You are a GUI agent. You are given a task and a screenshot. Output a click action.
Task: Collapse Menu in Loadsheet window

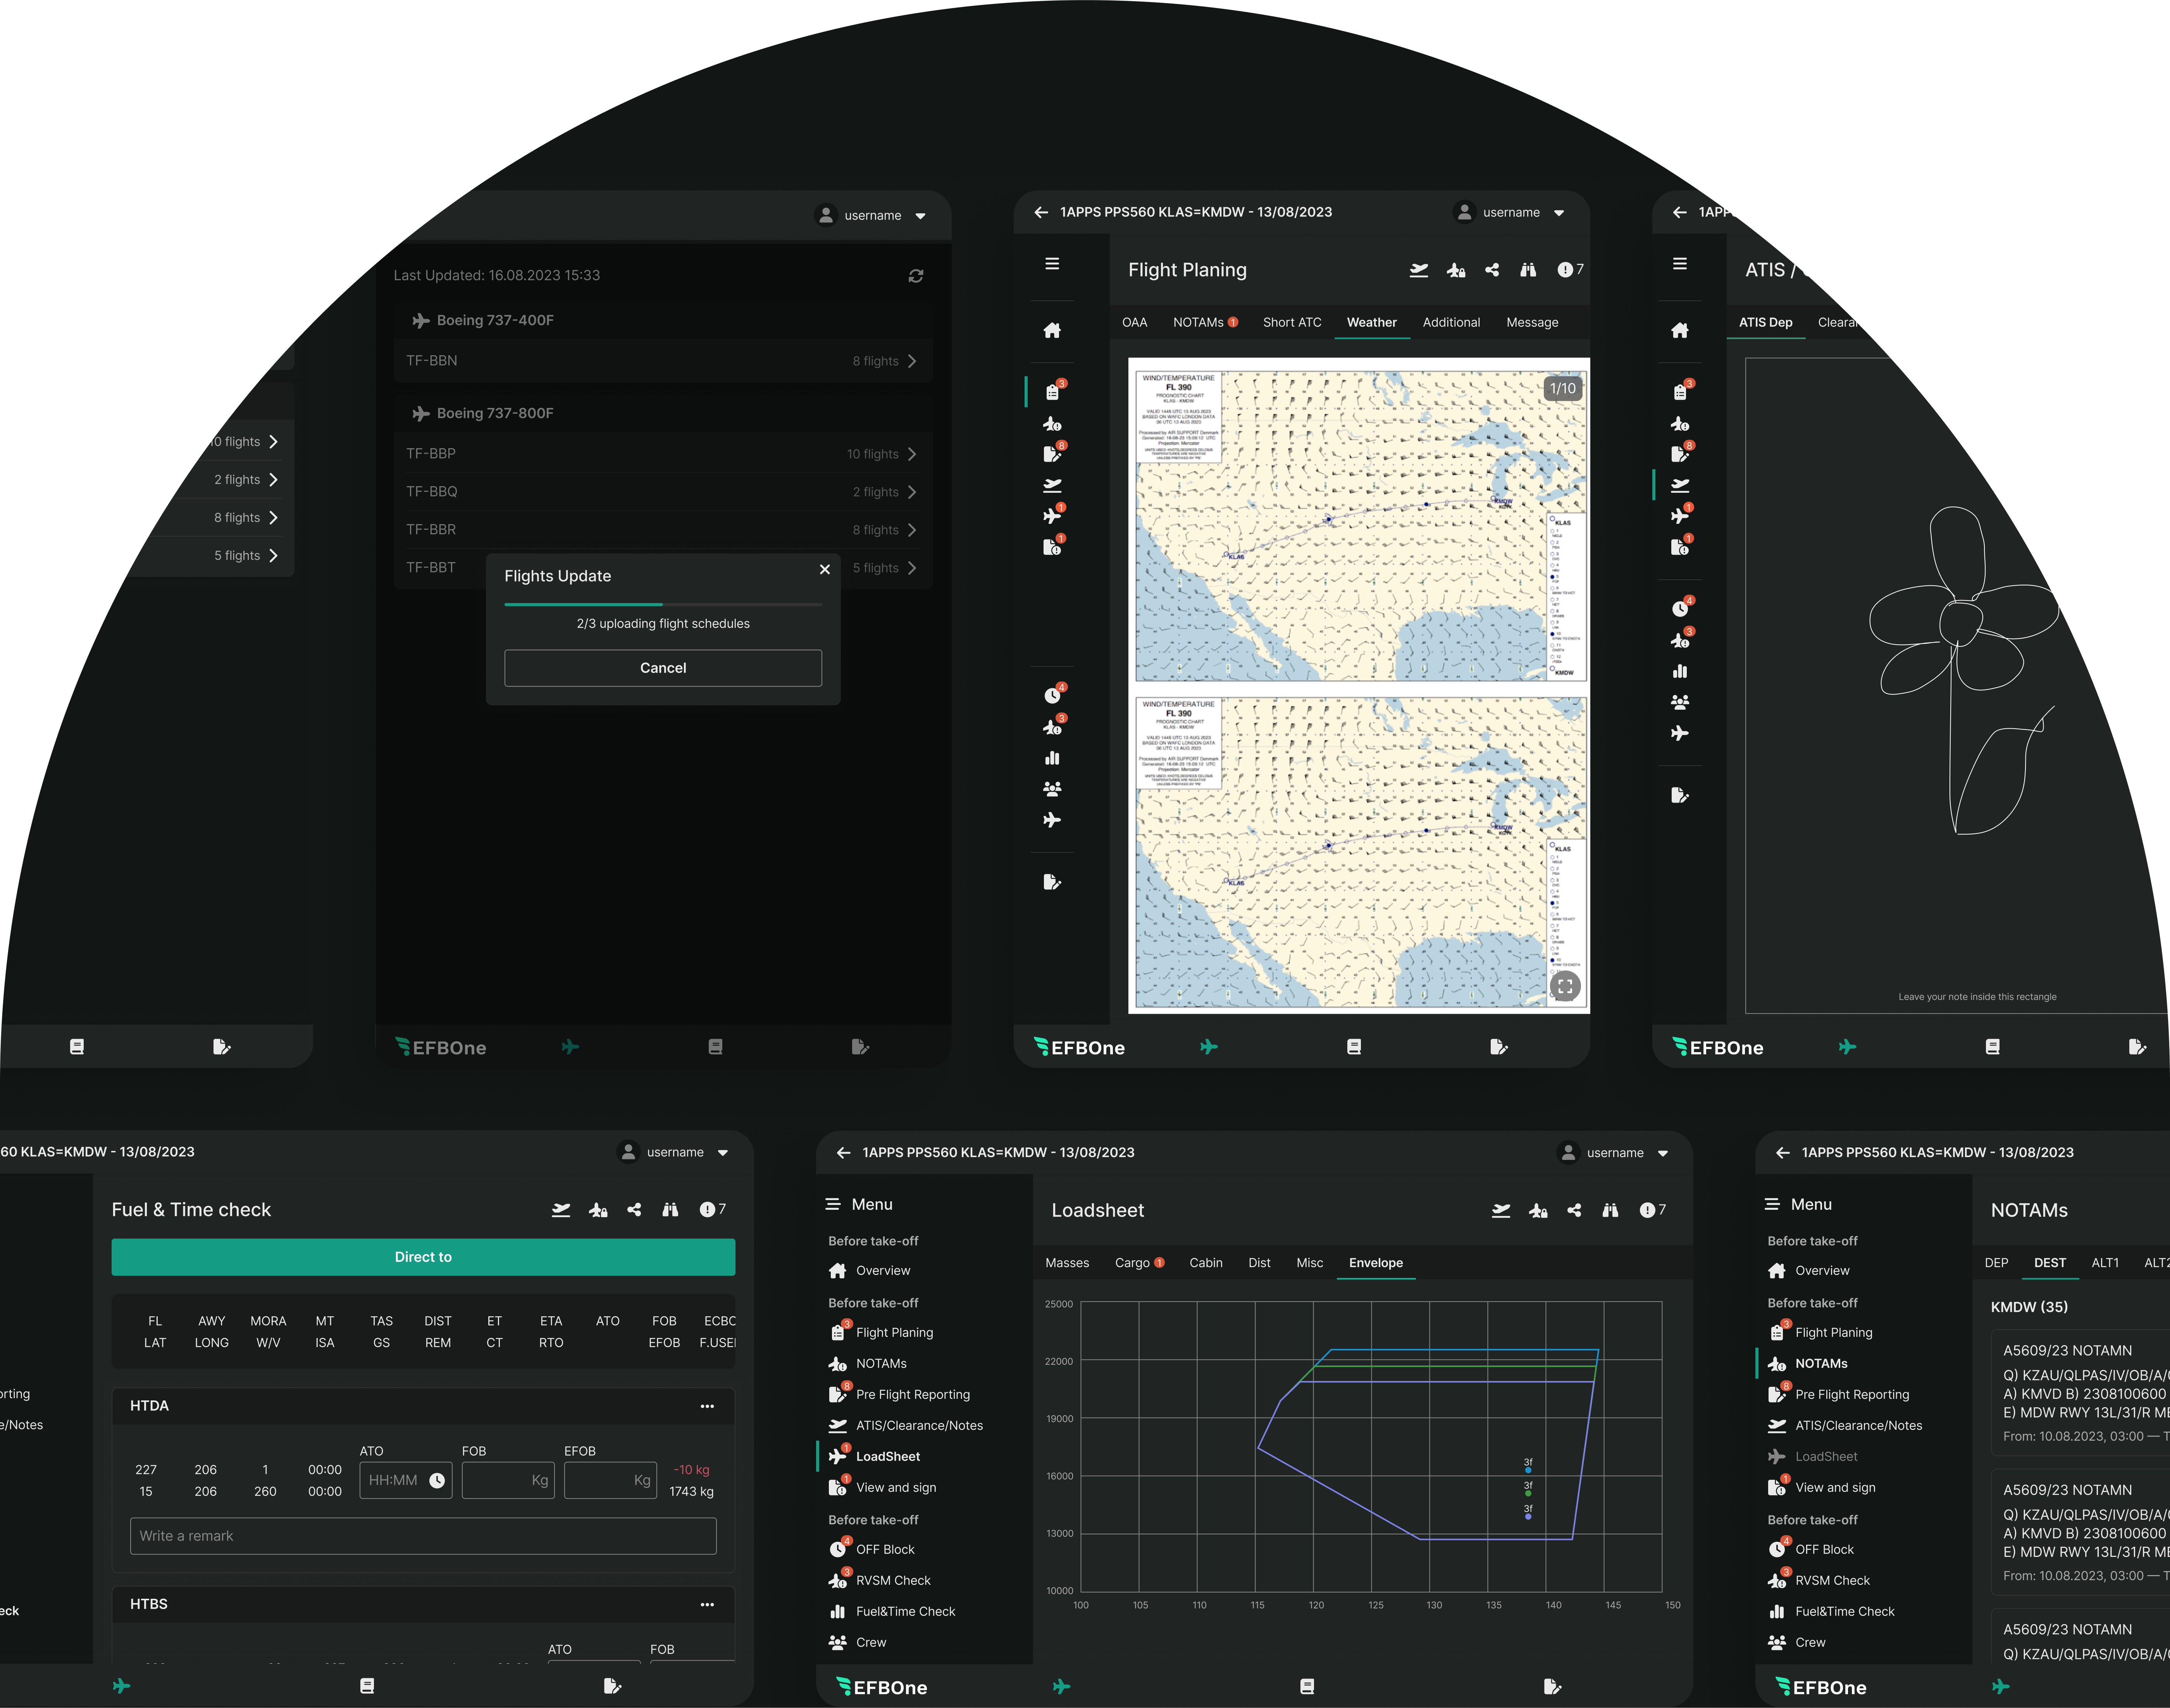point(859,1205)
